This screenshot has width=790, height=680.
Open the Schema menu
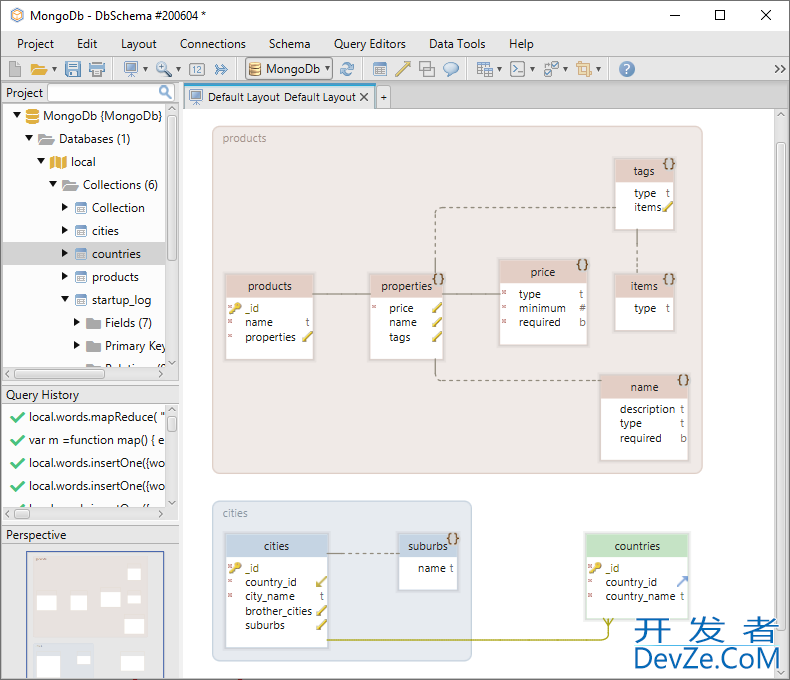coord(289,44)
